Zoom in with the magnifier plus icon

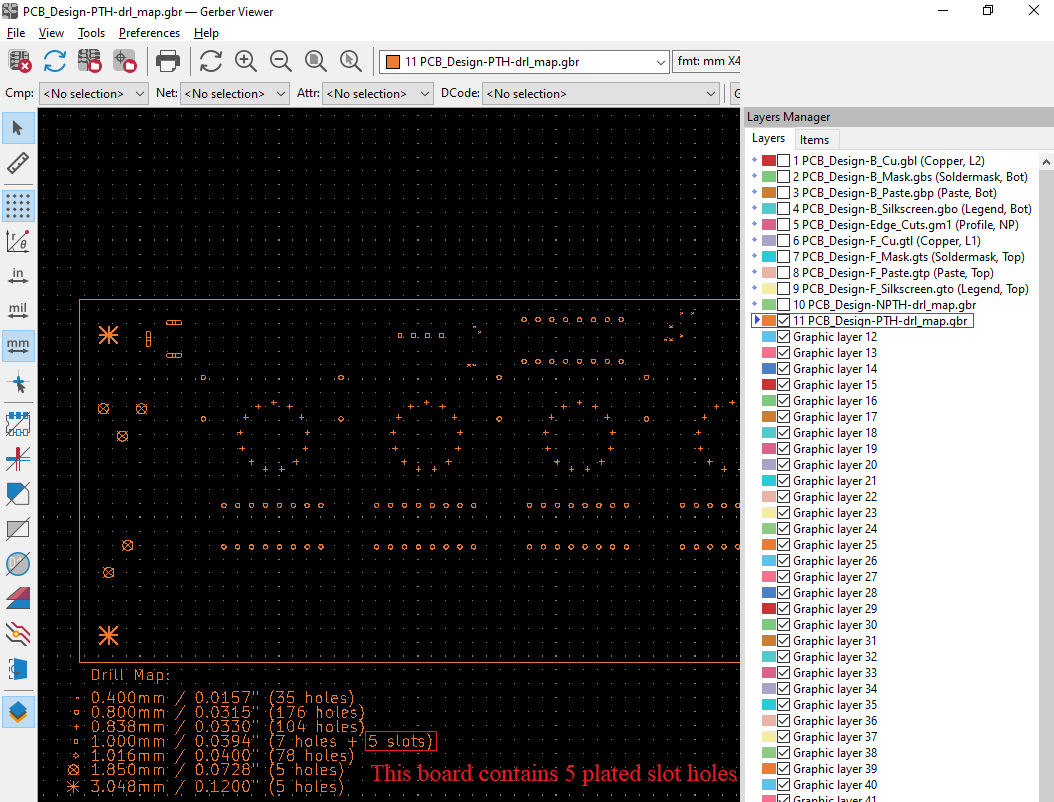click(246, 61)
